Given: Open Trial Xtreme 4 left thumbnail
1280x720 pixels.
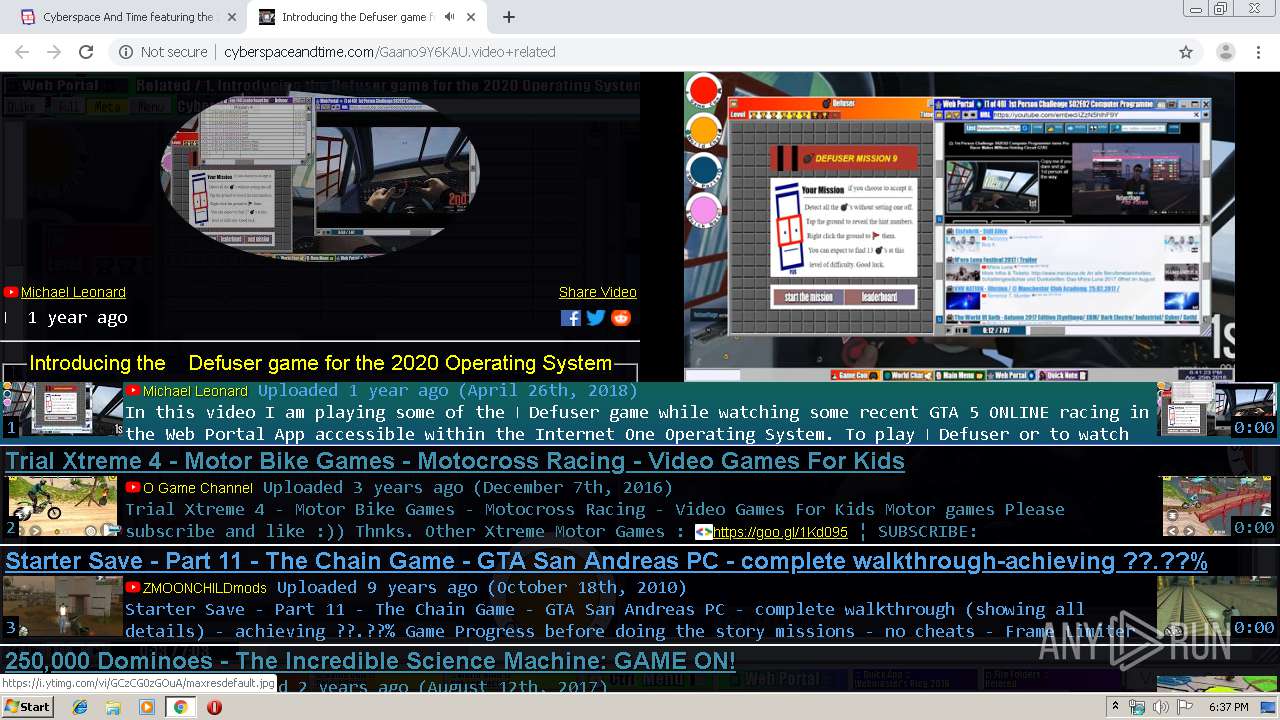Looking at the screenshot, I should [x=62, y=506].
